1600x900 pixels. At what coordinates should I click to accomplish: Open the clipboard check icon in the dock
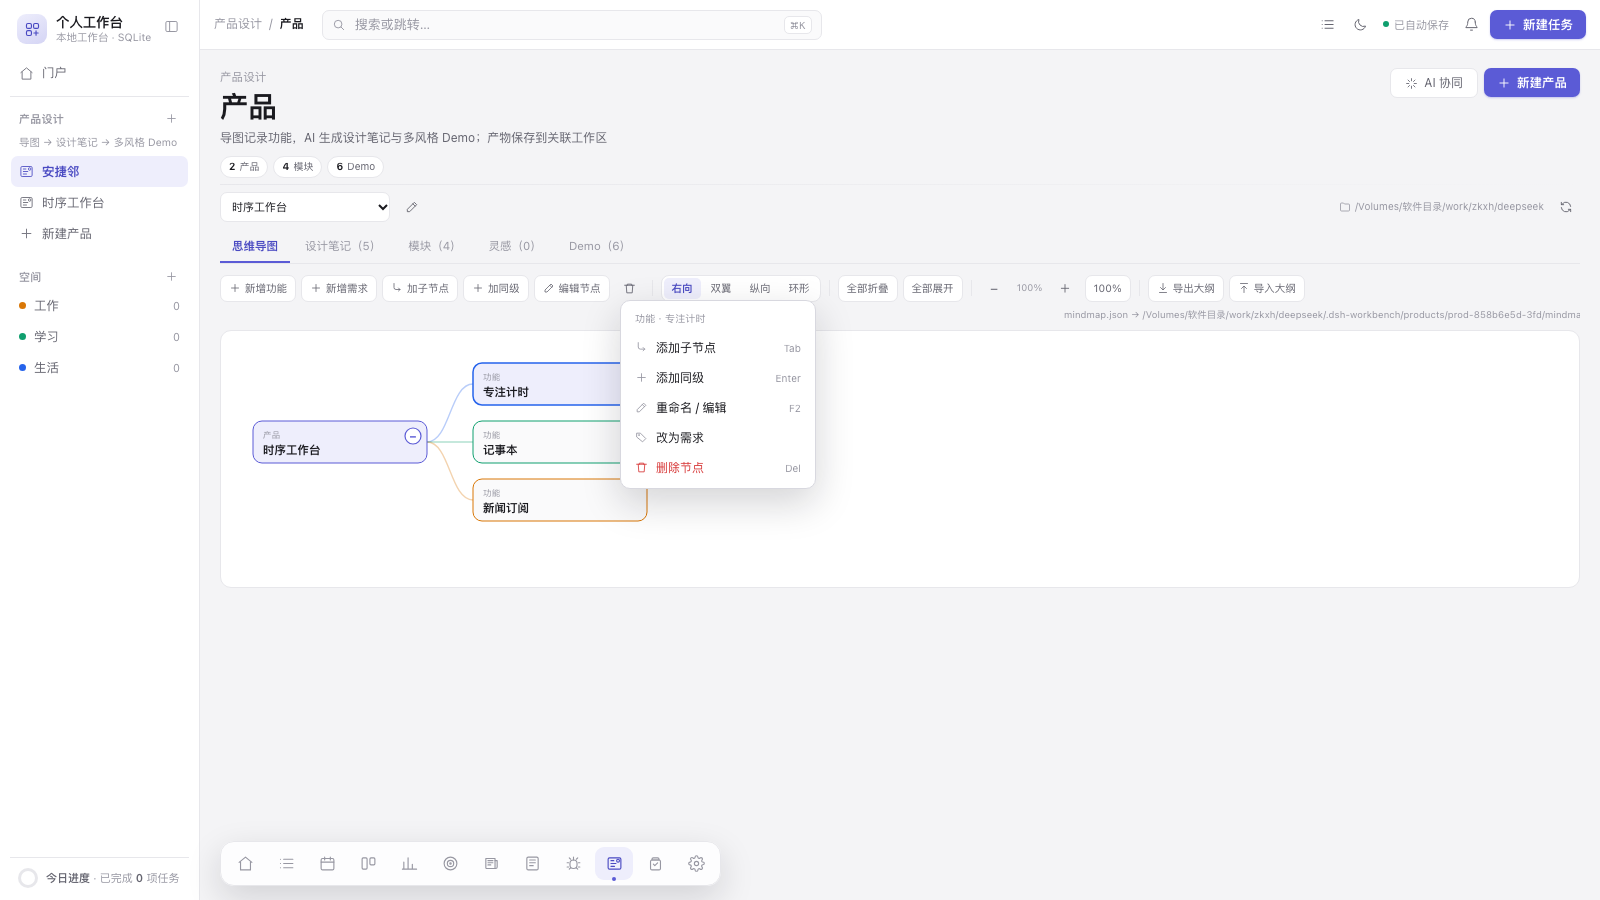click(656, 864)
